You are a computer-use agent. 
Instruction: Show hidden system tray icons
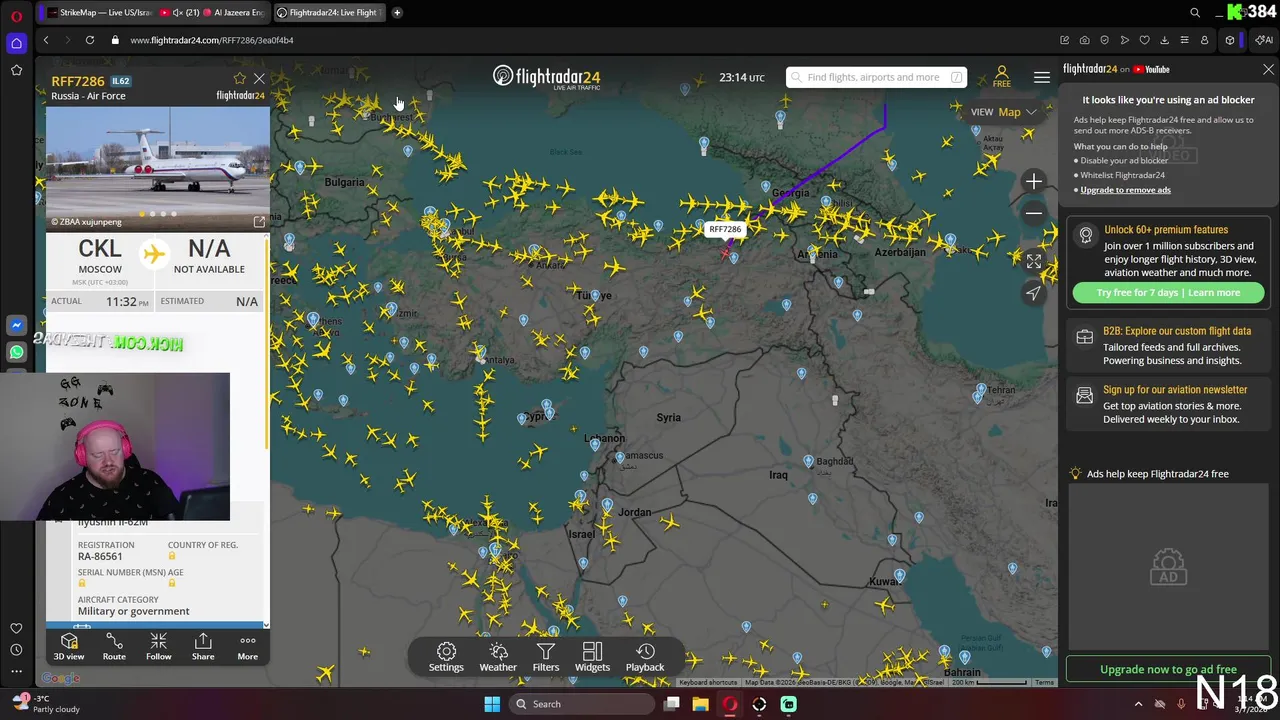click(1138, 704)
